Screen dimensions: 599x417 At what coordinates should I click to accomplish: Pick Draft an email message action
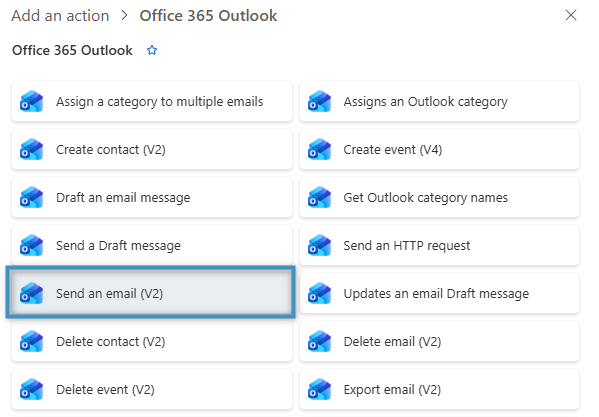pos(152,197)
